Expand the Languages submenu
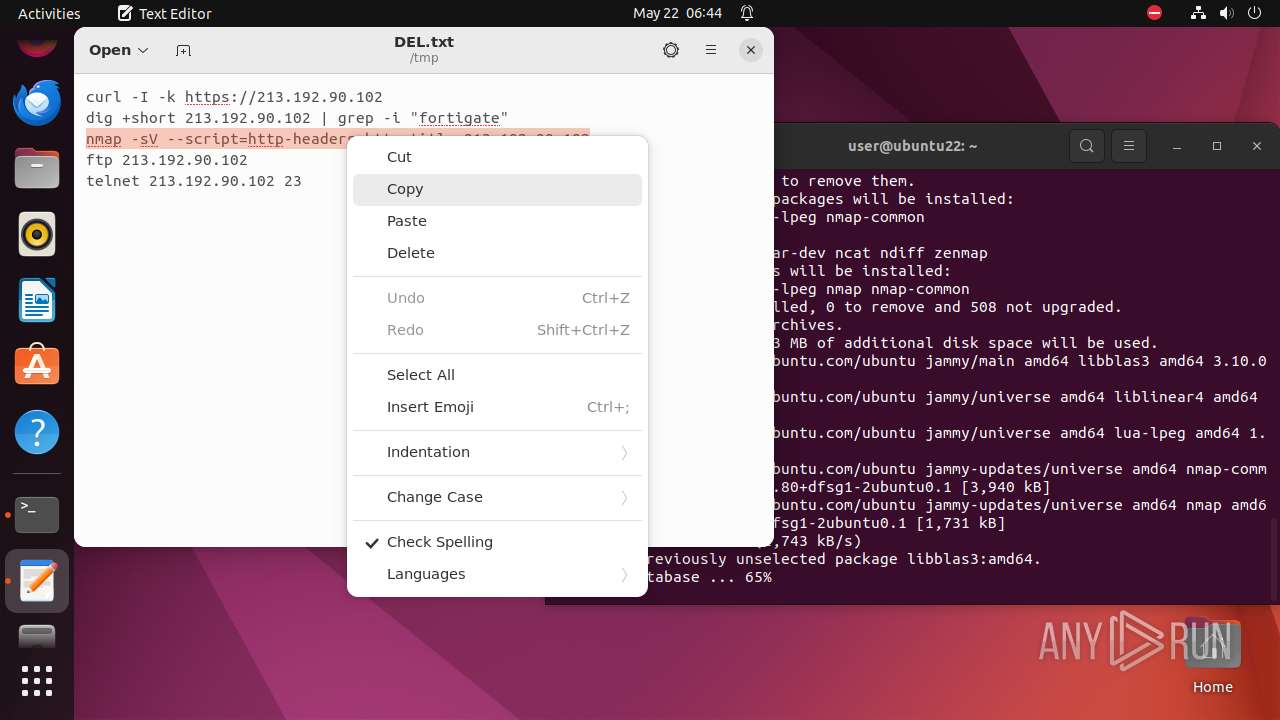 [x=497, y=574]
